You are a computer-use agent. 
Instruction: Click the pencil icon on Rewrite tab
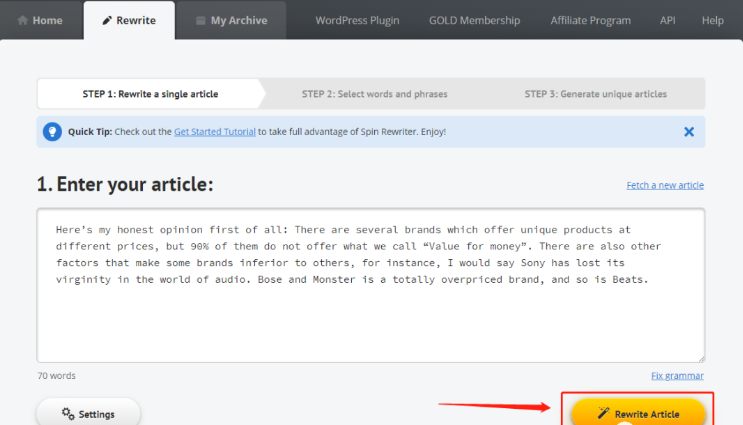107,20
